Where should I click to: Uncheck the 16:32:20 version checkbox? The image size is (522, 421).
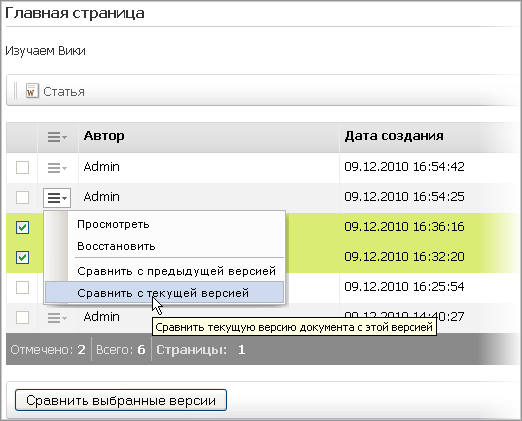click(22, 257)
